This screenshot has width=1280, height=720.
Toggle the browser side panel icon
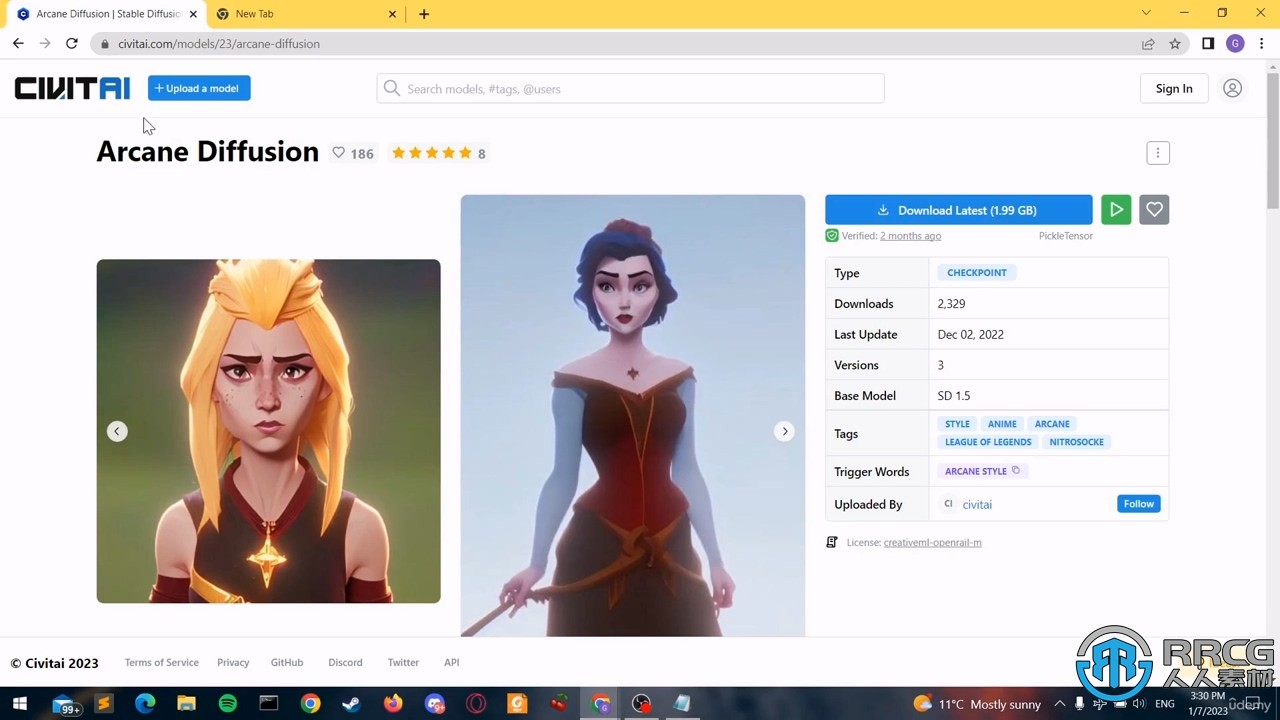point(1208,44)
